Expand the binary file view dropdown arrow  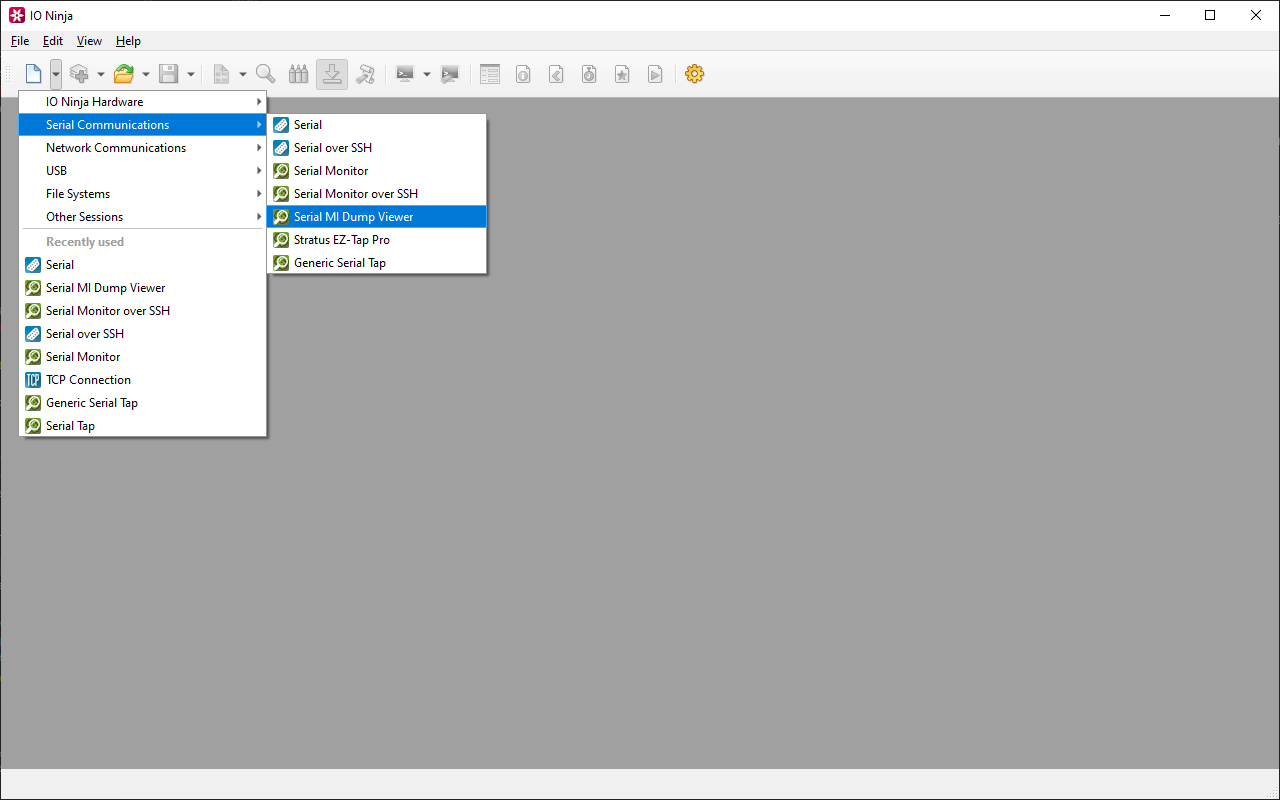[x=243, y=74]
